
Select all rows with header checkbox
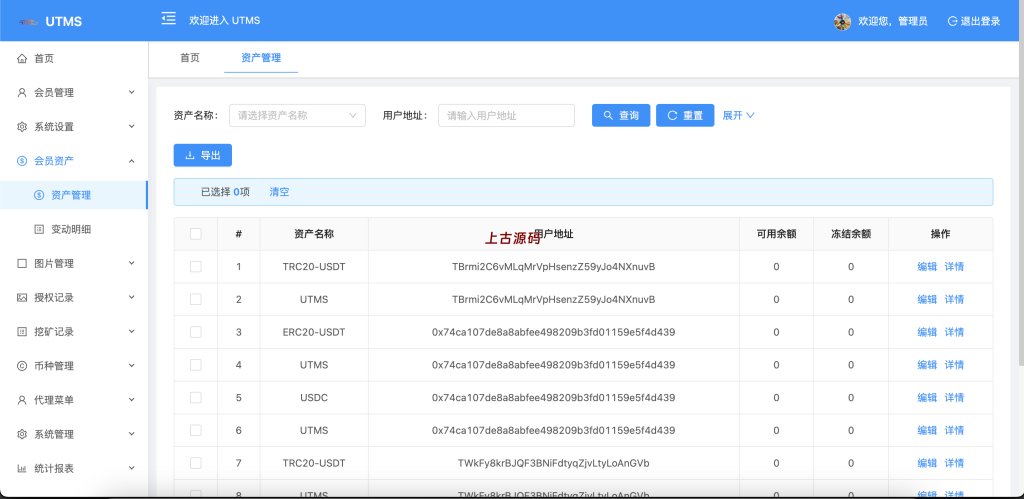(195, 234)
